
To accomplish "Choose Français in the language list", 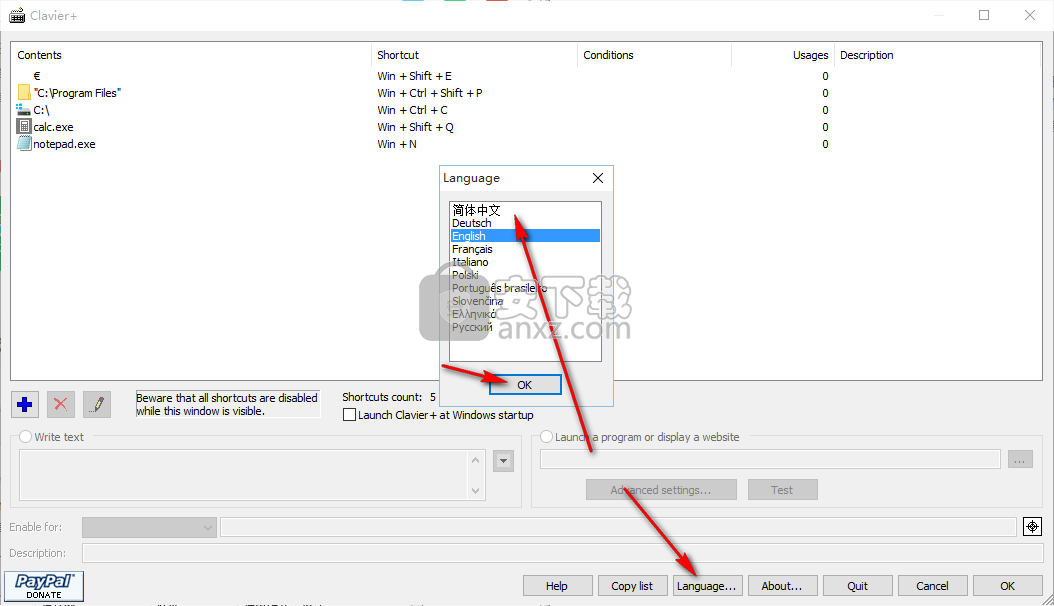I will 526,249.
